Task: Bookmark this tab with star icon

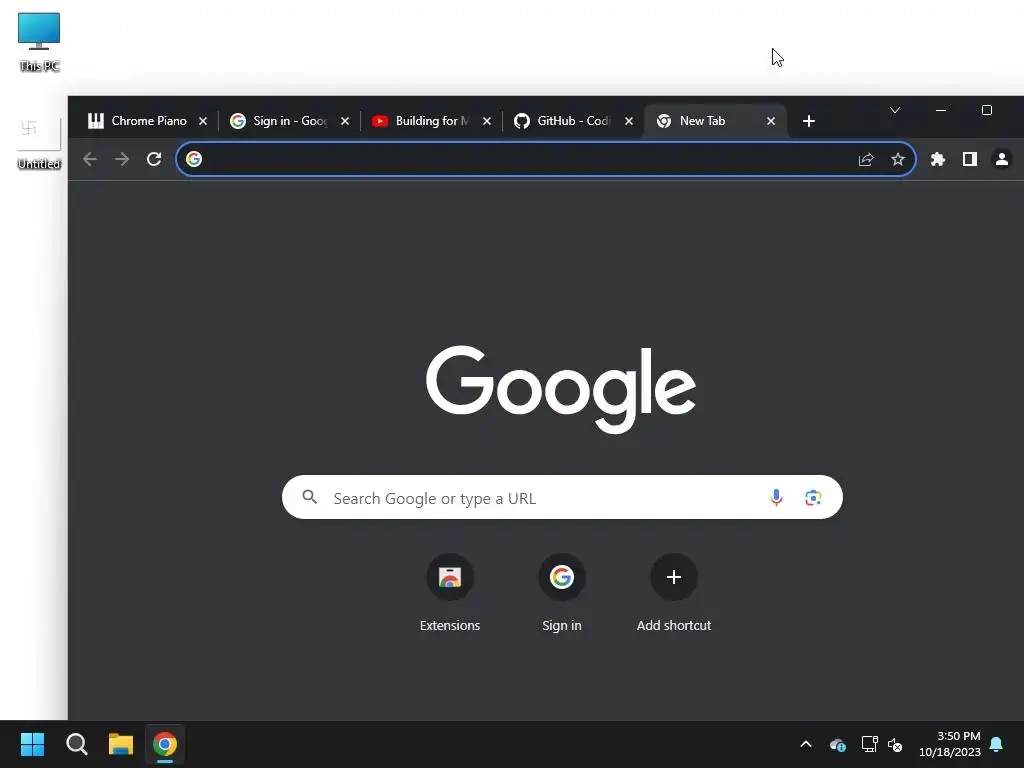Action: pyautogui.click(x=898, y=159)
